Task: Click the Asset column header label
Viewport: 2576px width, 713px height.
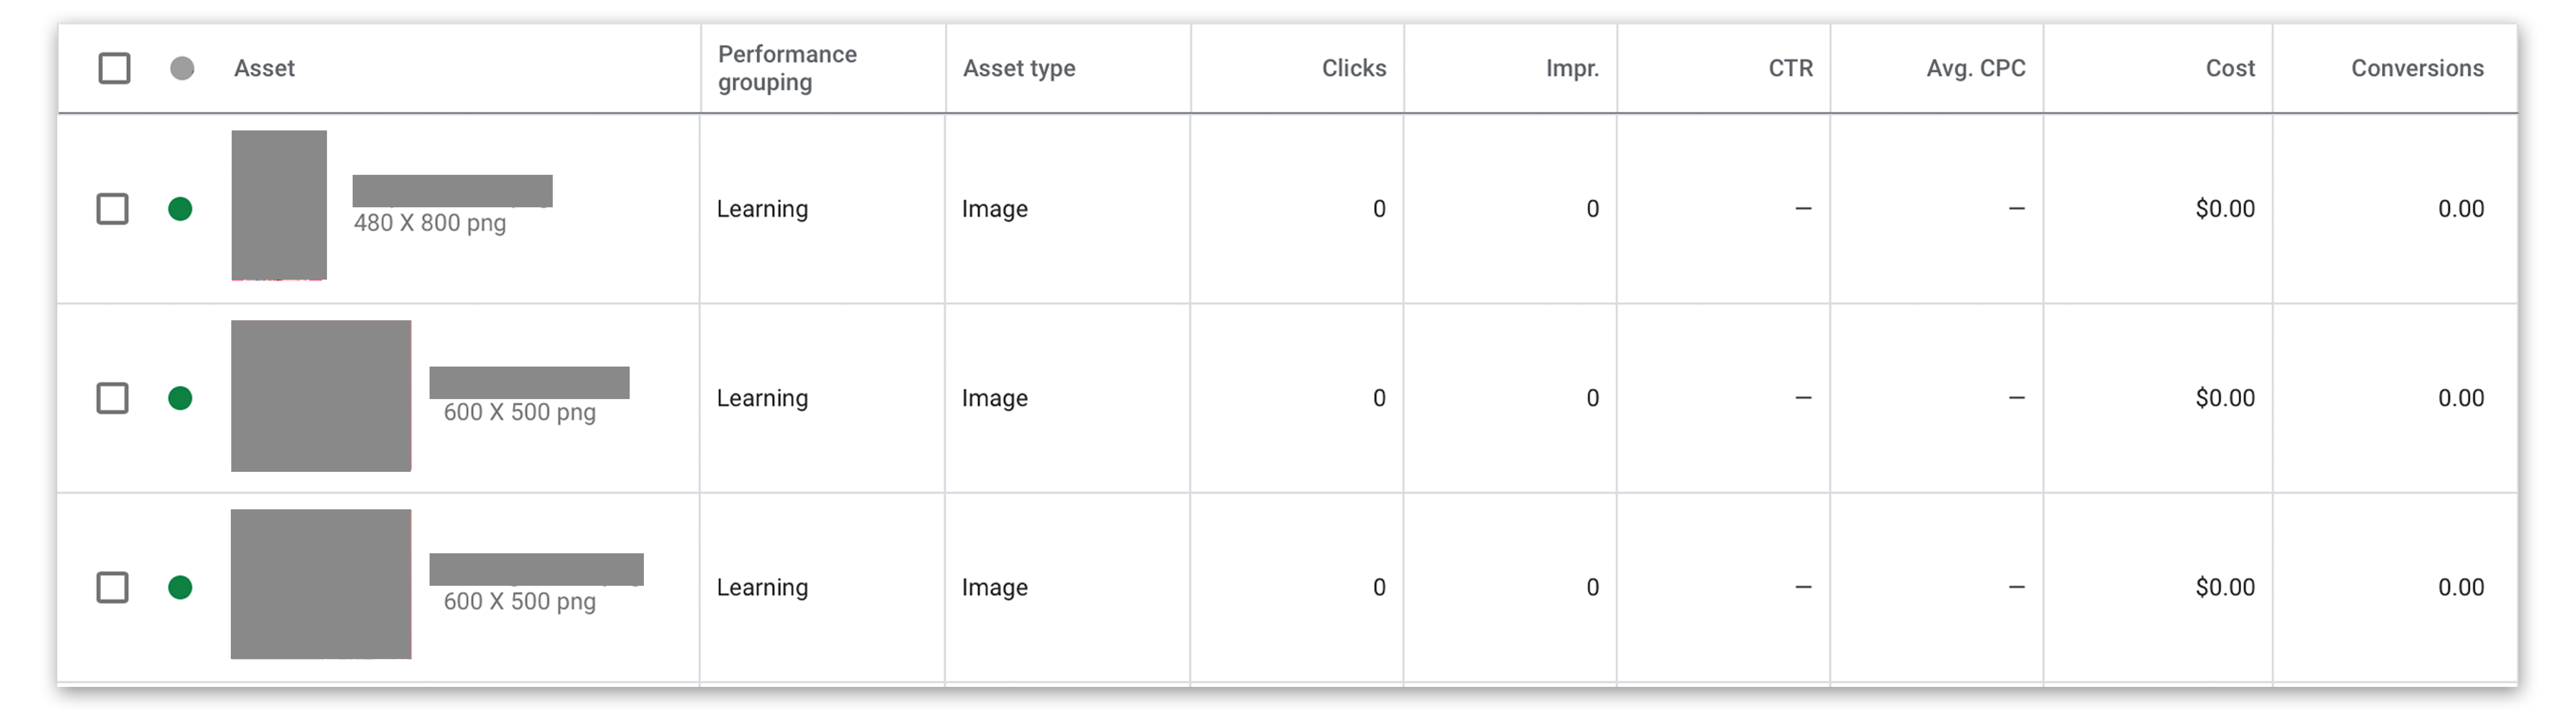Action: [264, 68]
